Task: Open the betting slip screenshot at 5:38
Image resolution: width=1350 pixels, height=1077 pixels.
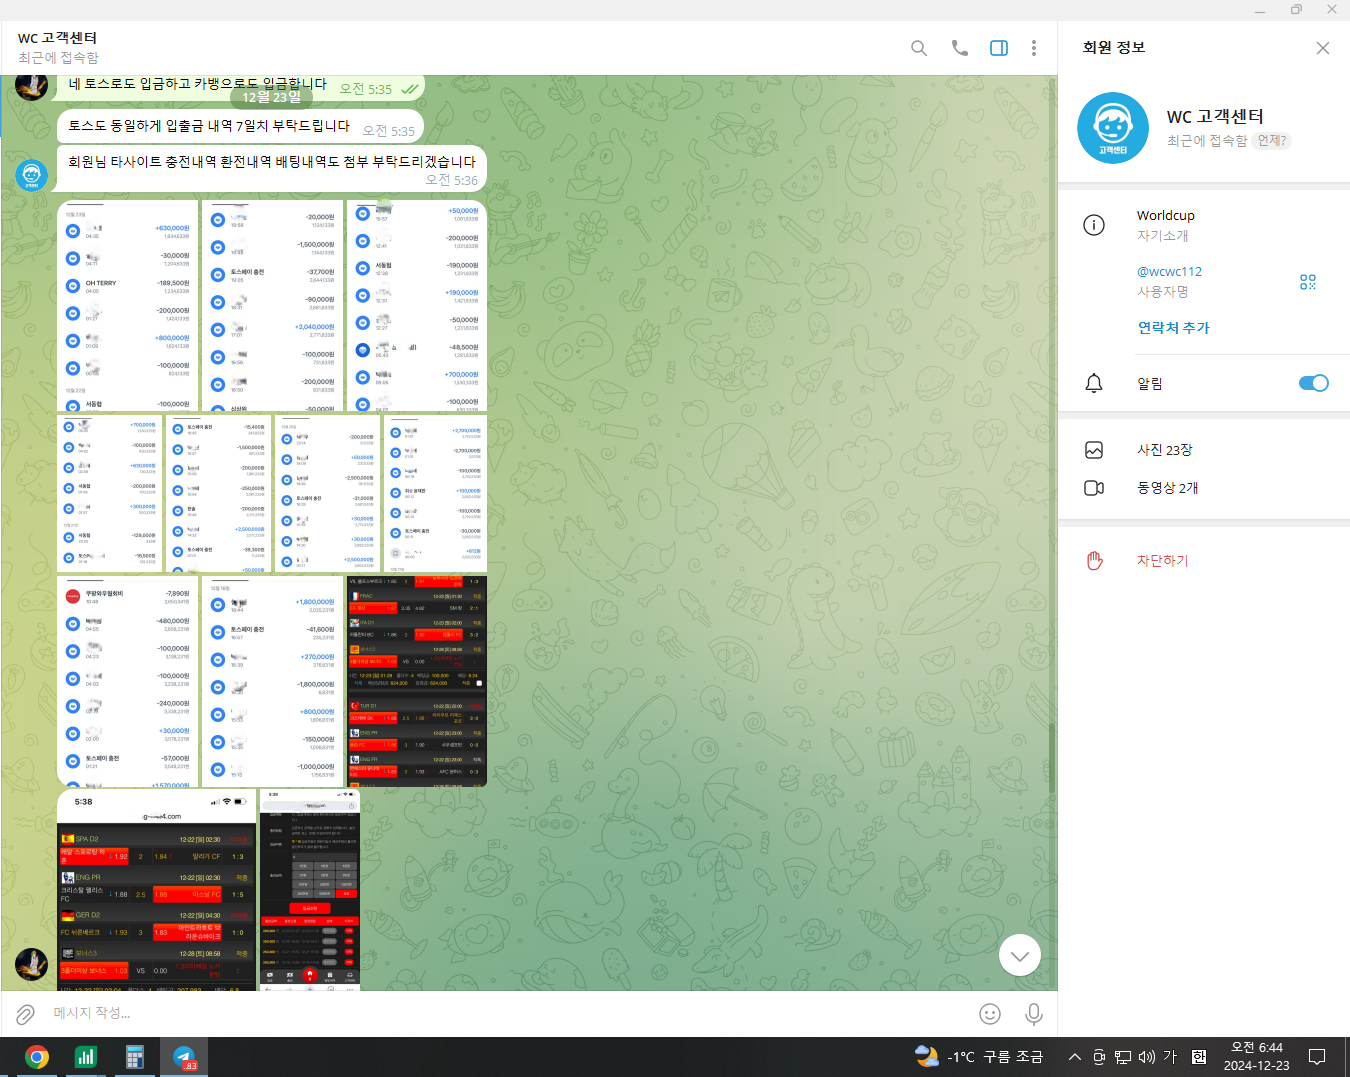Action: point(156,890)
